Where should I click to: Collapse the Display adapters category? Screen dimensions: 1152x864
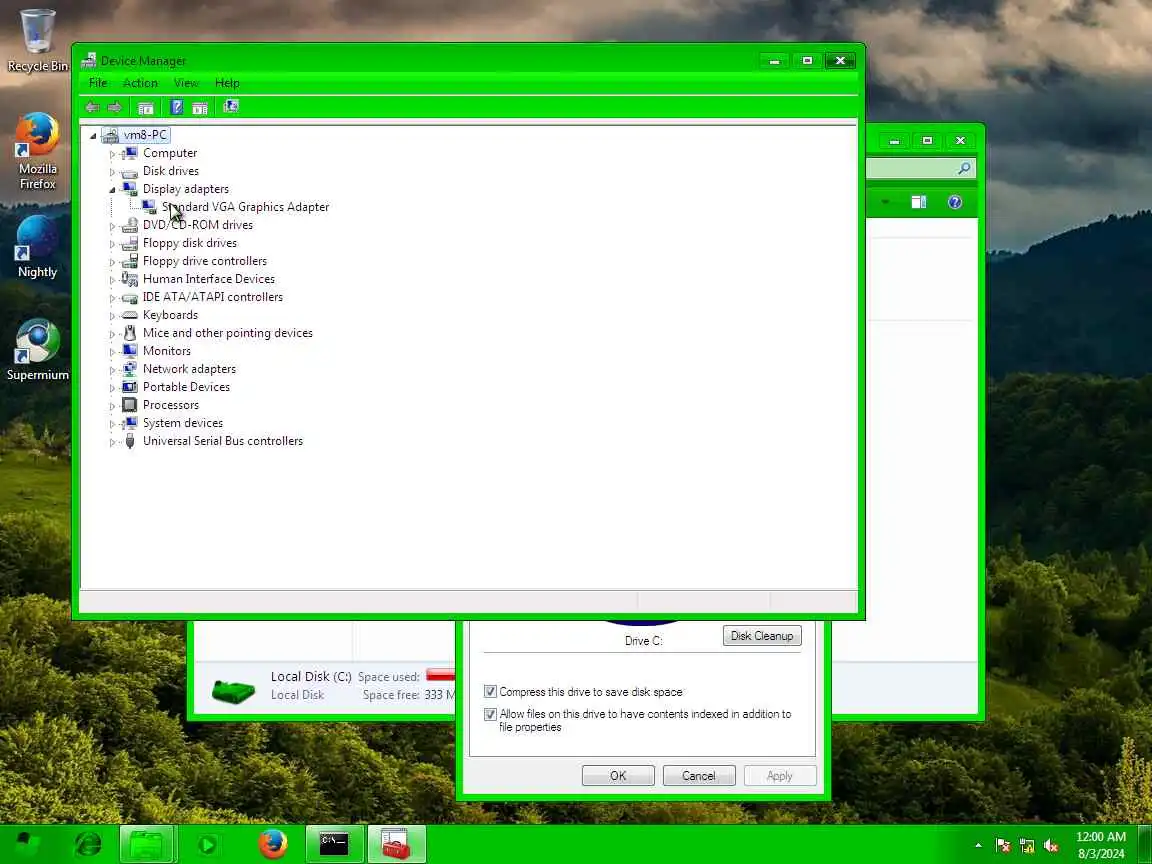112,190
